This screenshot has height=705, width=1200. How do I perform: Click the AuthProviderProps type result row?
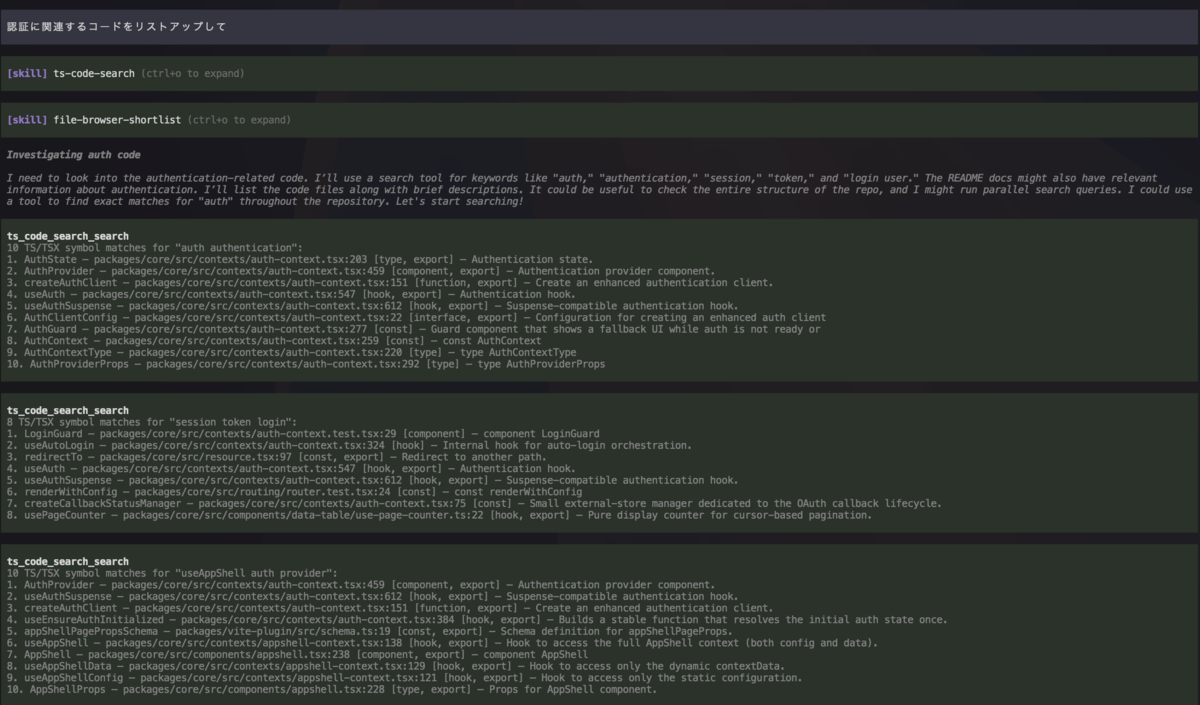point(306,364)
